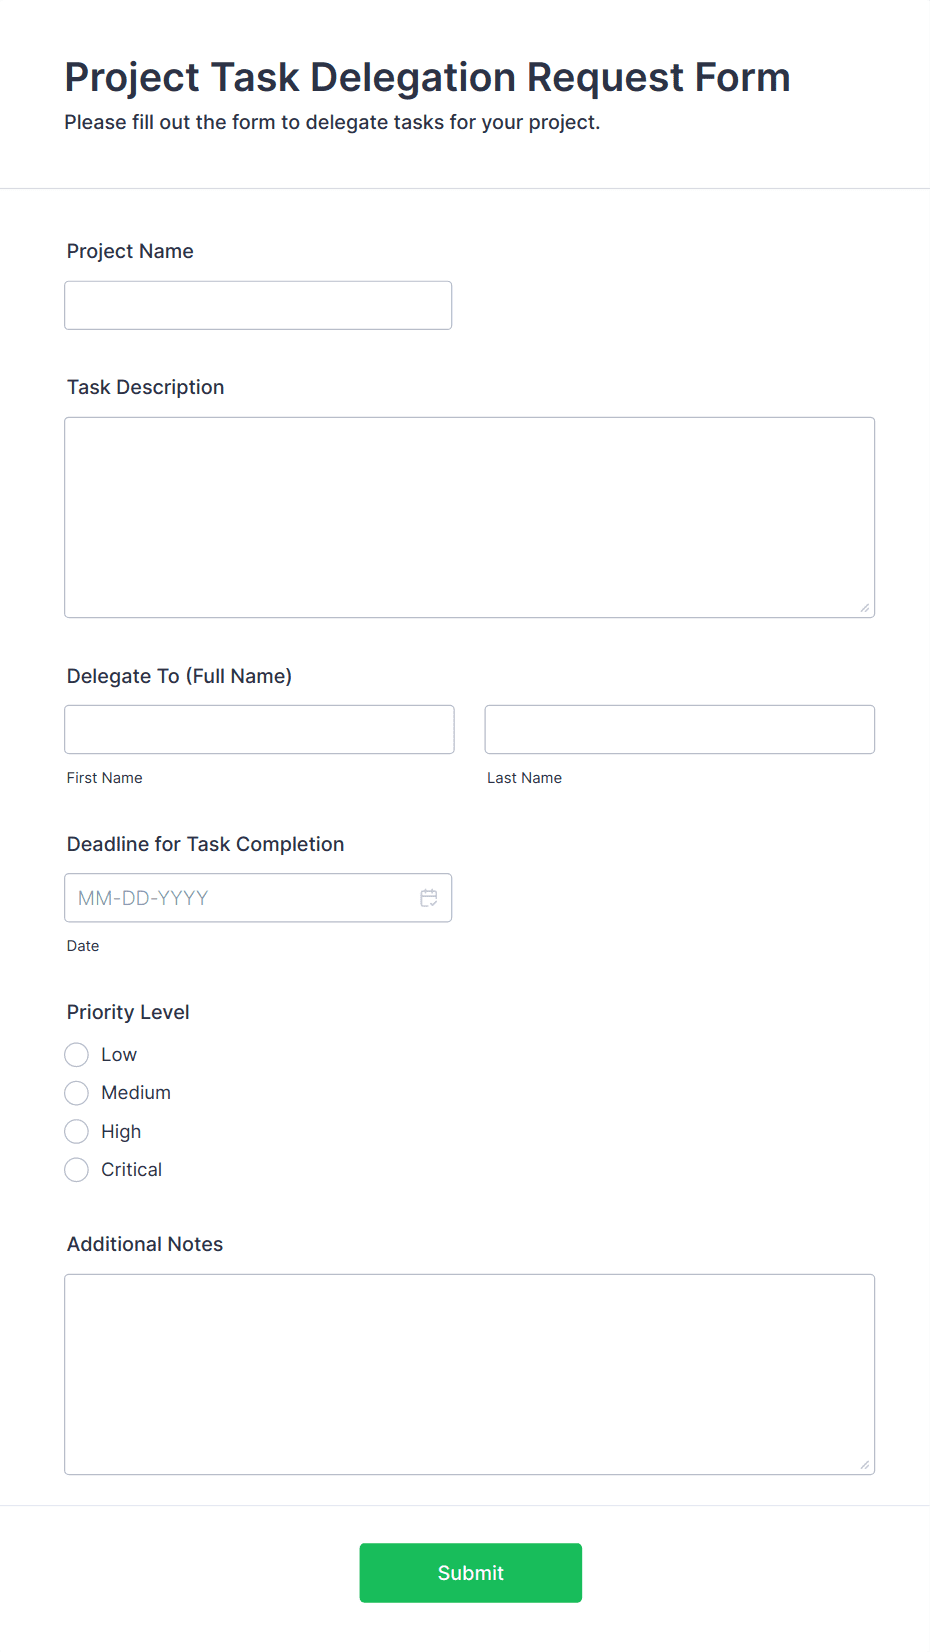Viewport: 930px width, 1652px height.
Task: Click the Deadline for Task Completion label
Action: tap(205, 844)
